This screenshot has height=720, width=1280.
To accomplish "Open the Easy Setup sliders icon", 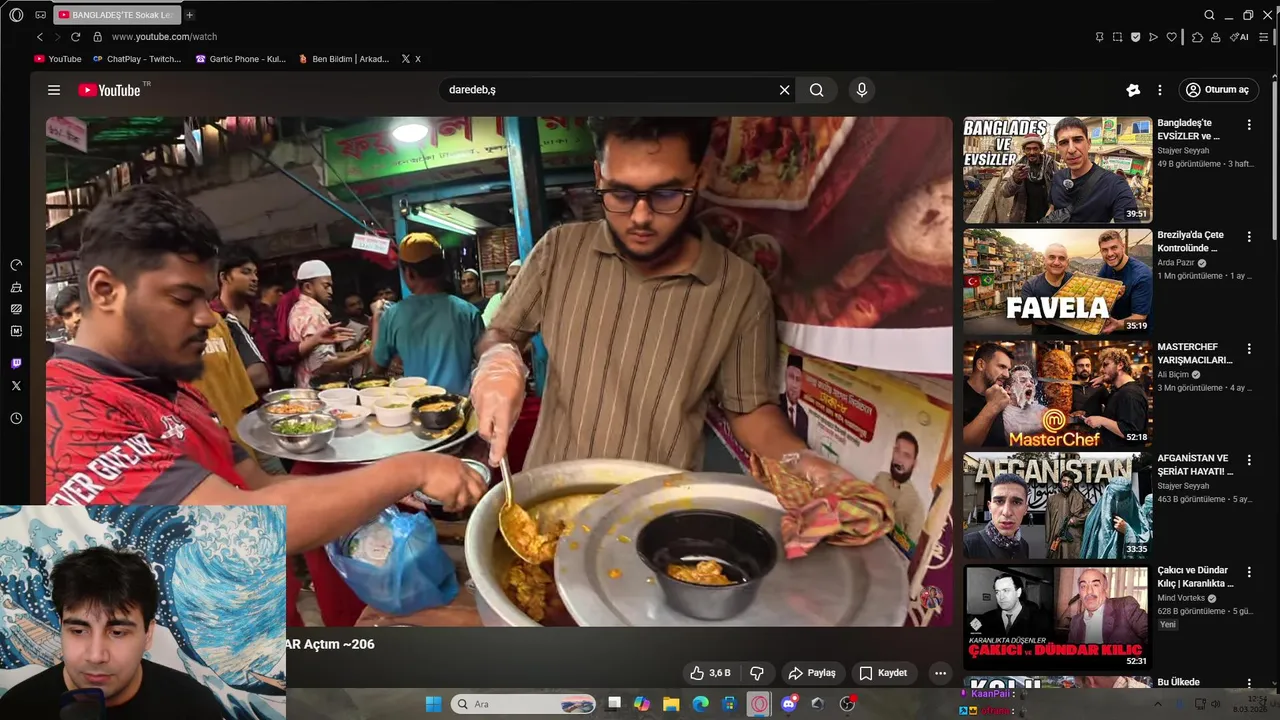I will pyautogui.click(x=1264, y=37).
